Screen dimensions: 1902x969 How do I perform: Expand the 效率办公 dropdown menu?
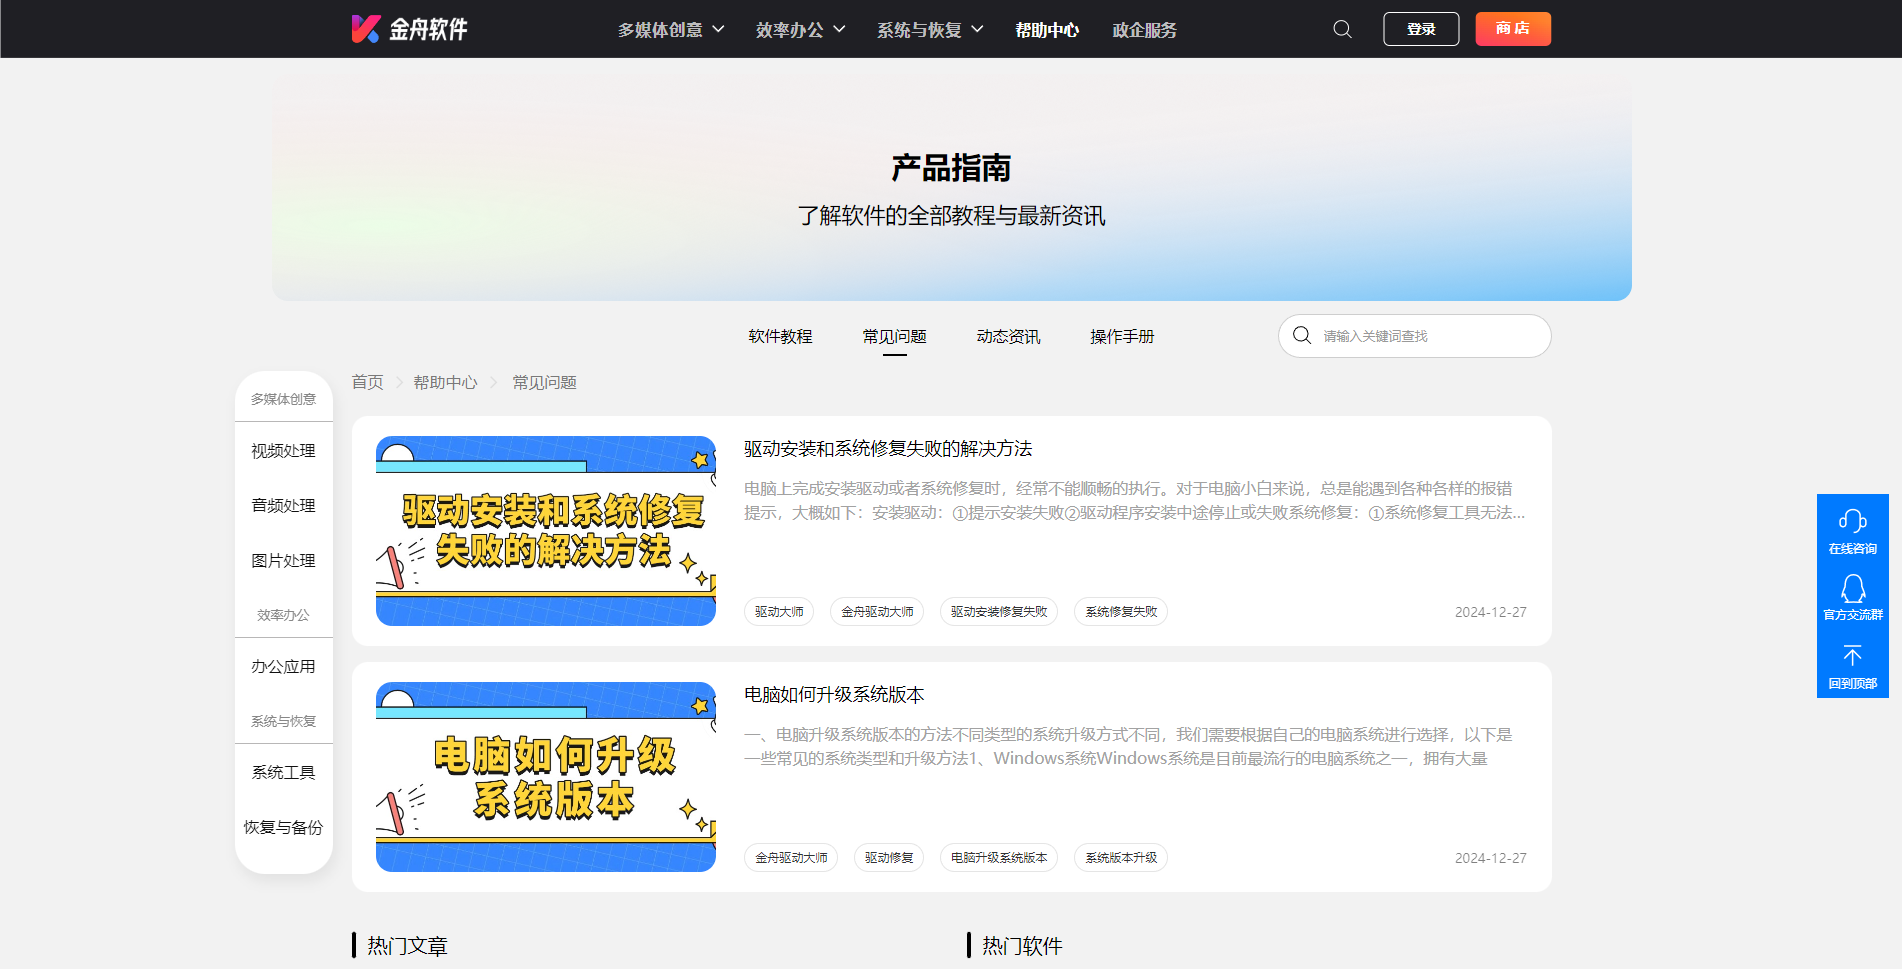(x=801, y=30)
